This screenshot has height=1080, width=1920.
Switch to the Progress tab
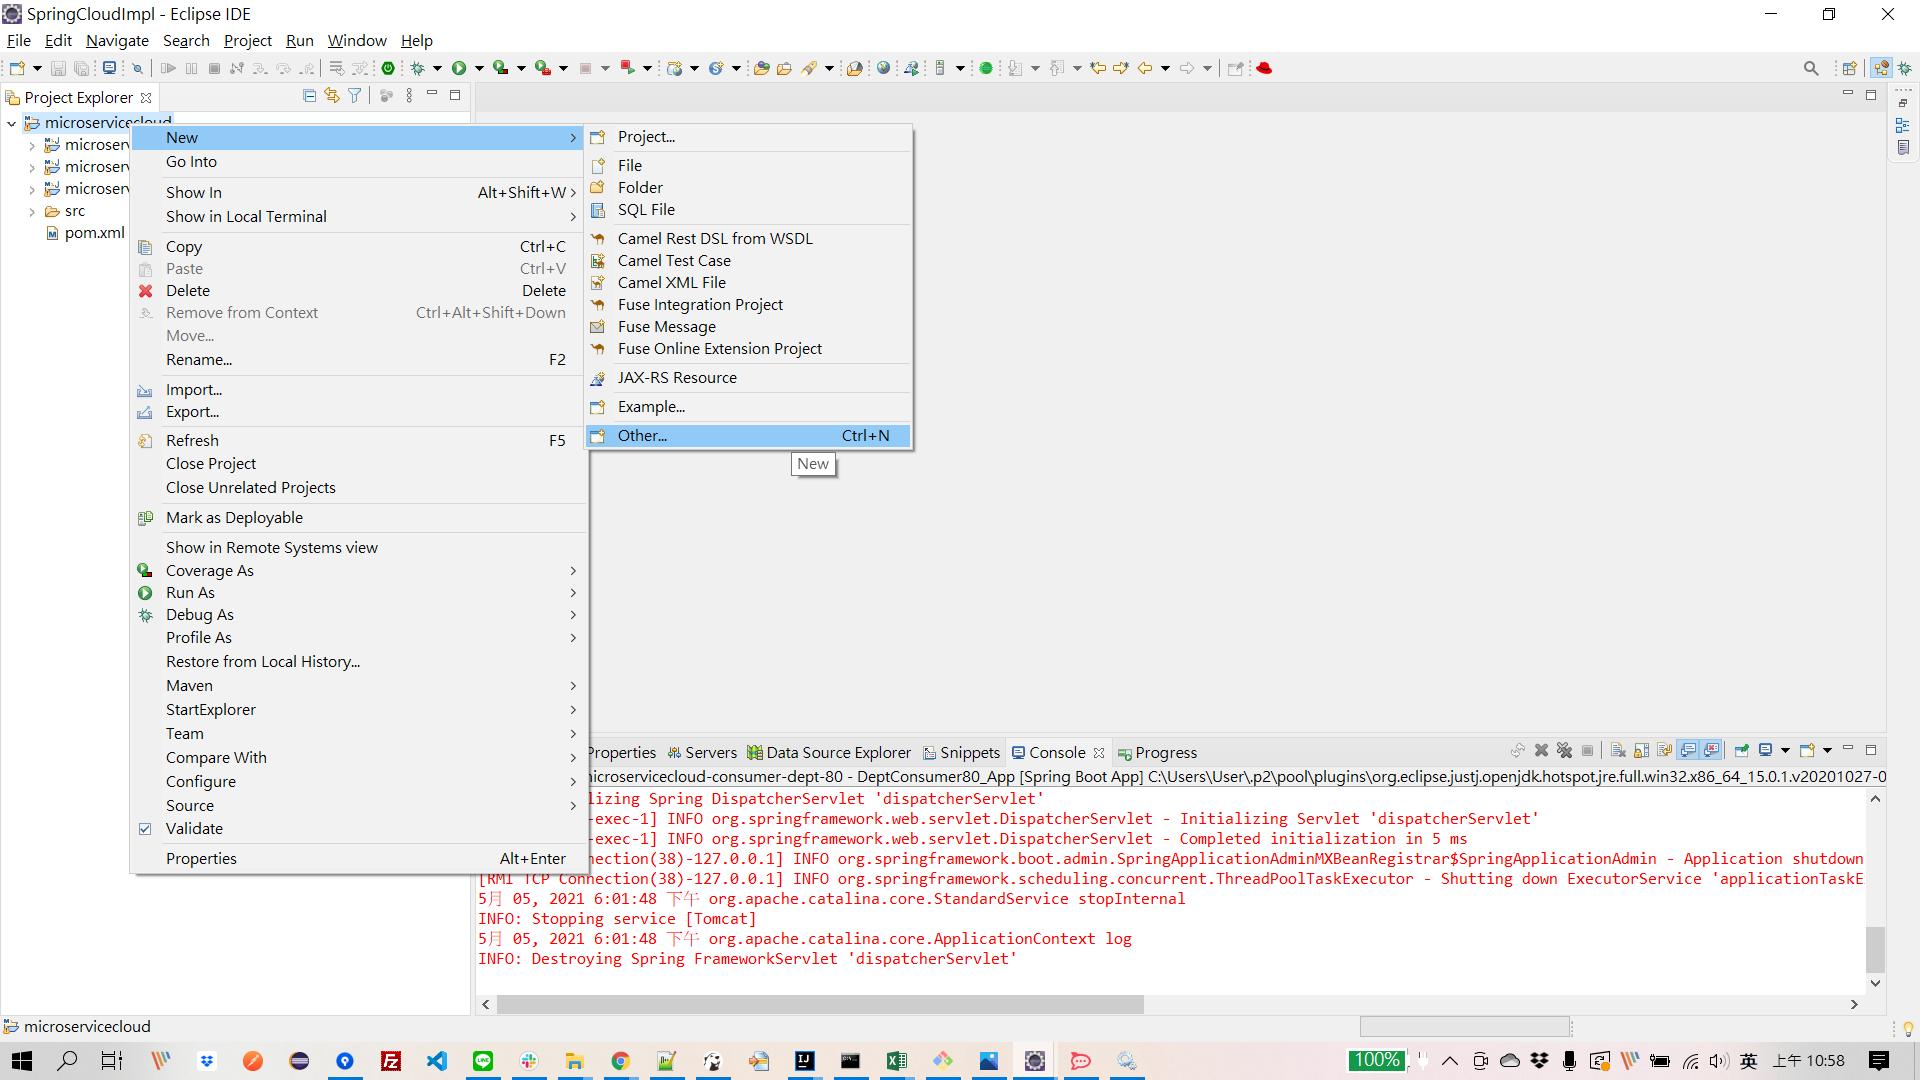point(1157,753)
